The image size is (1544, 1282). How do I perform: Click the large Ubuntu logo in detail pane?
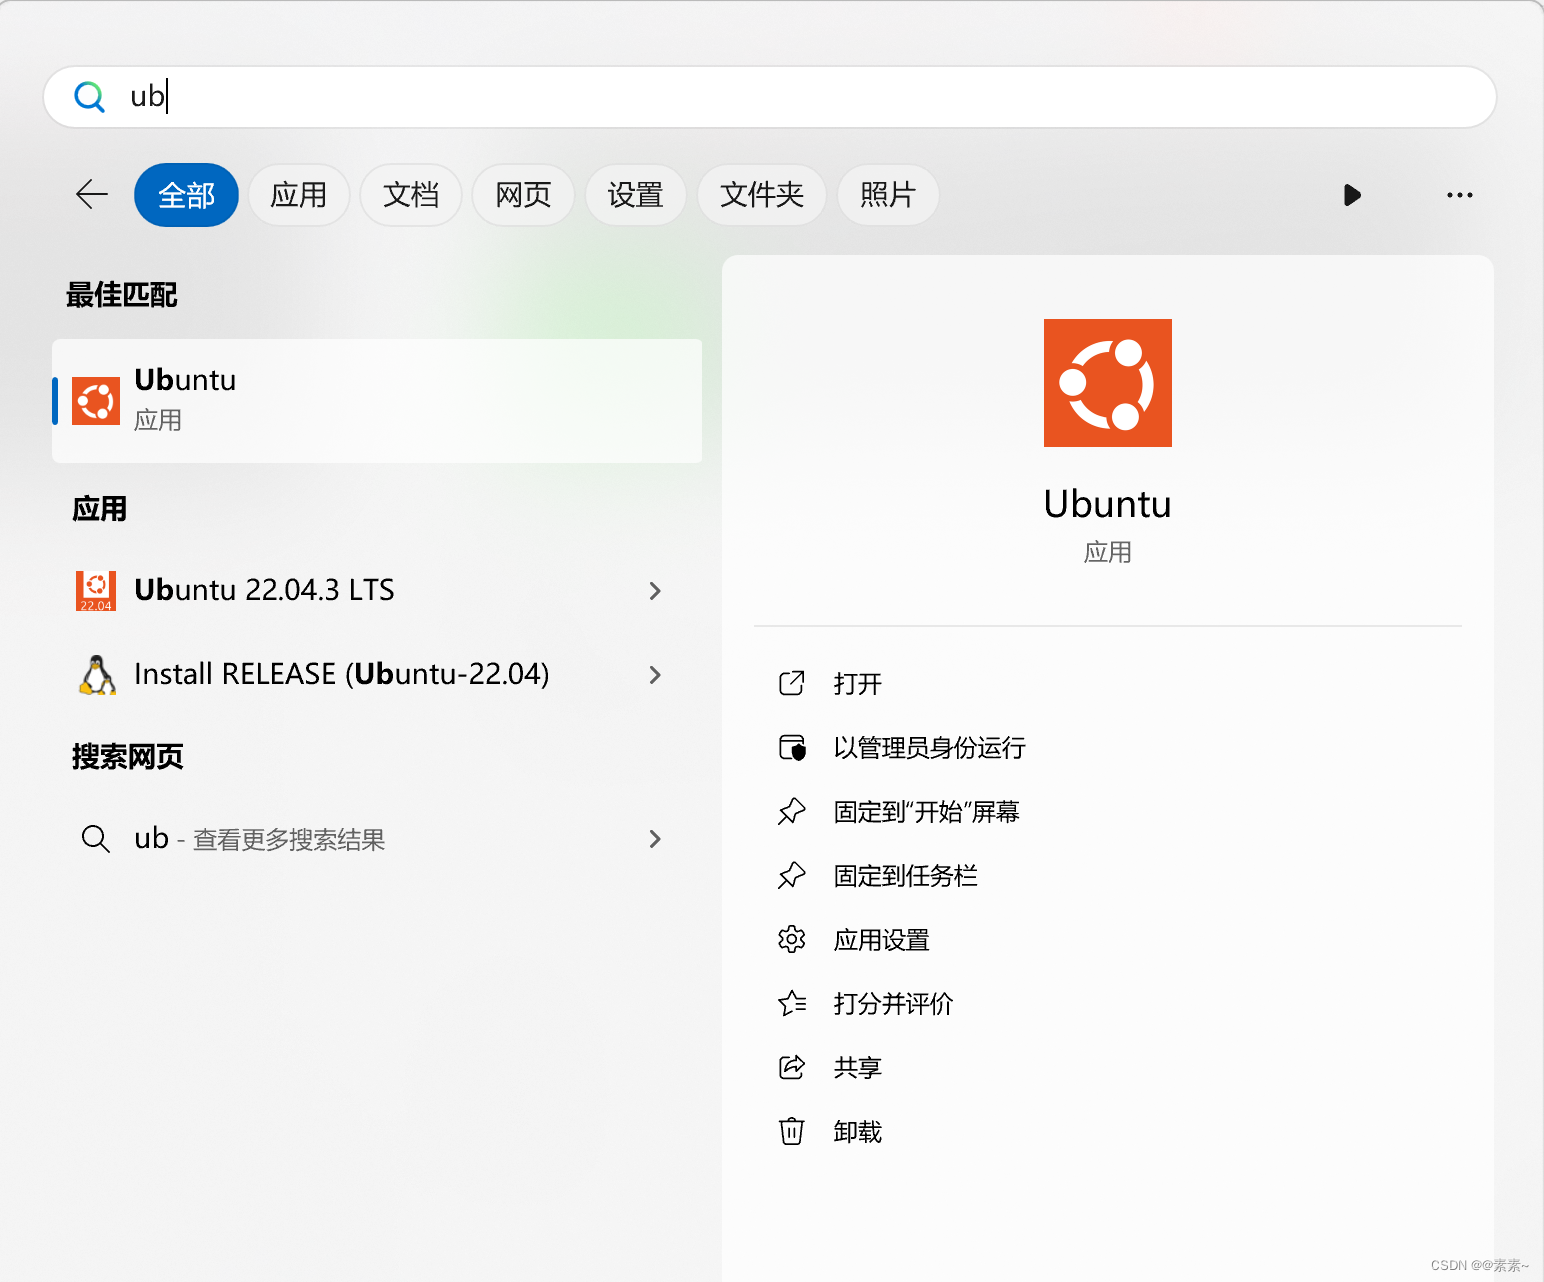[x=1108, y=383]
